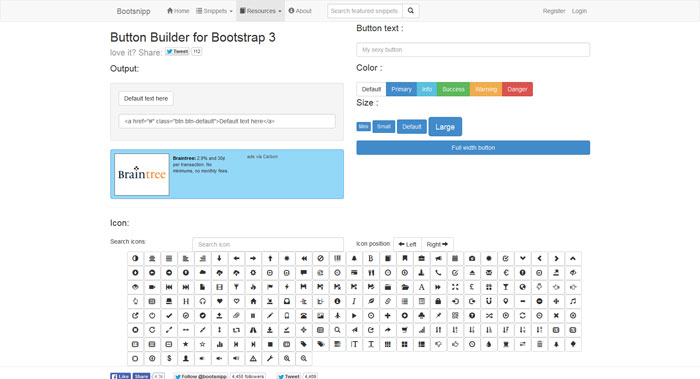Screen dimensions: 700x379
Task: Pick the map marker icon
Action: pos(506,301)
